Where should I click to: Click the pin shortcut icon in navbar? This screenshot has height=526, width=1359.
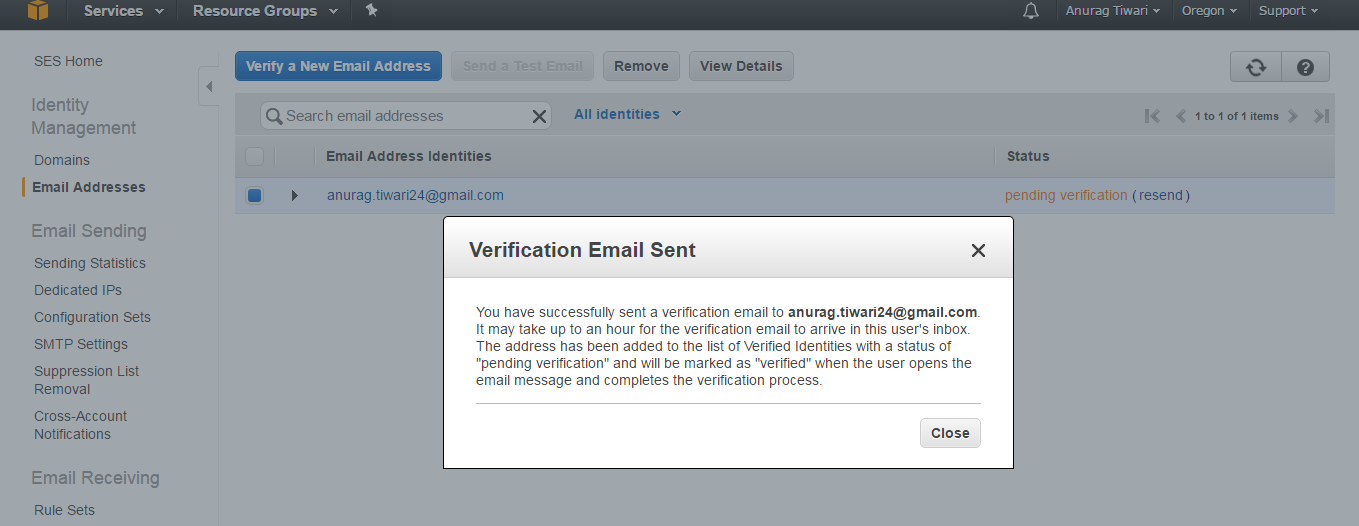click(372, 11)
